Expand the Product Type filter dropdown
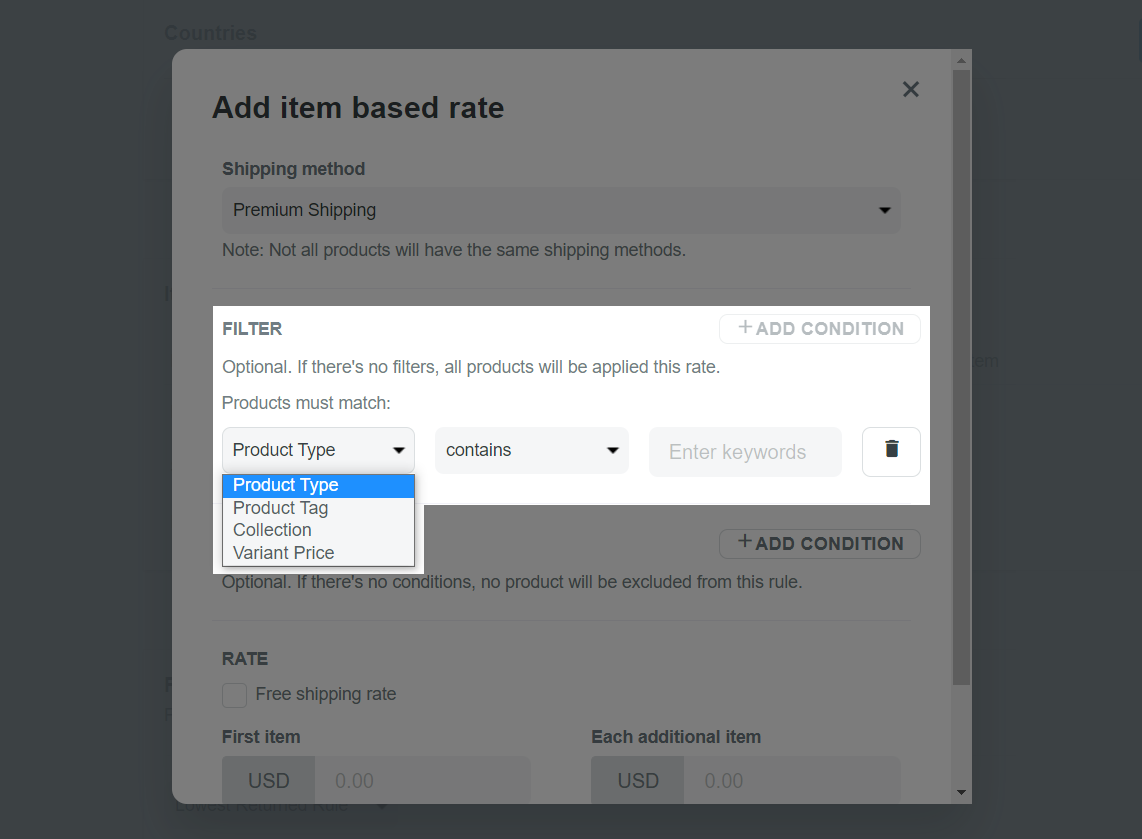Viewport: 1142px width, 839px height. click(x=318, y=450)
